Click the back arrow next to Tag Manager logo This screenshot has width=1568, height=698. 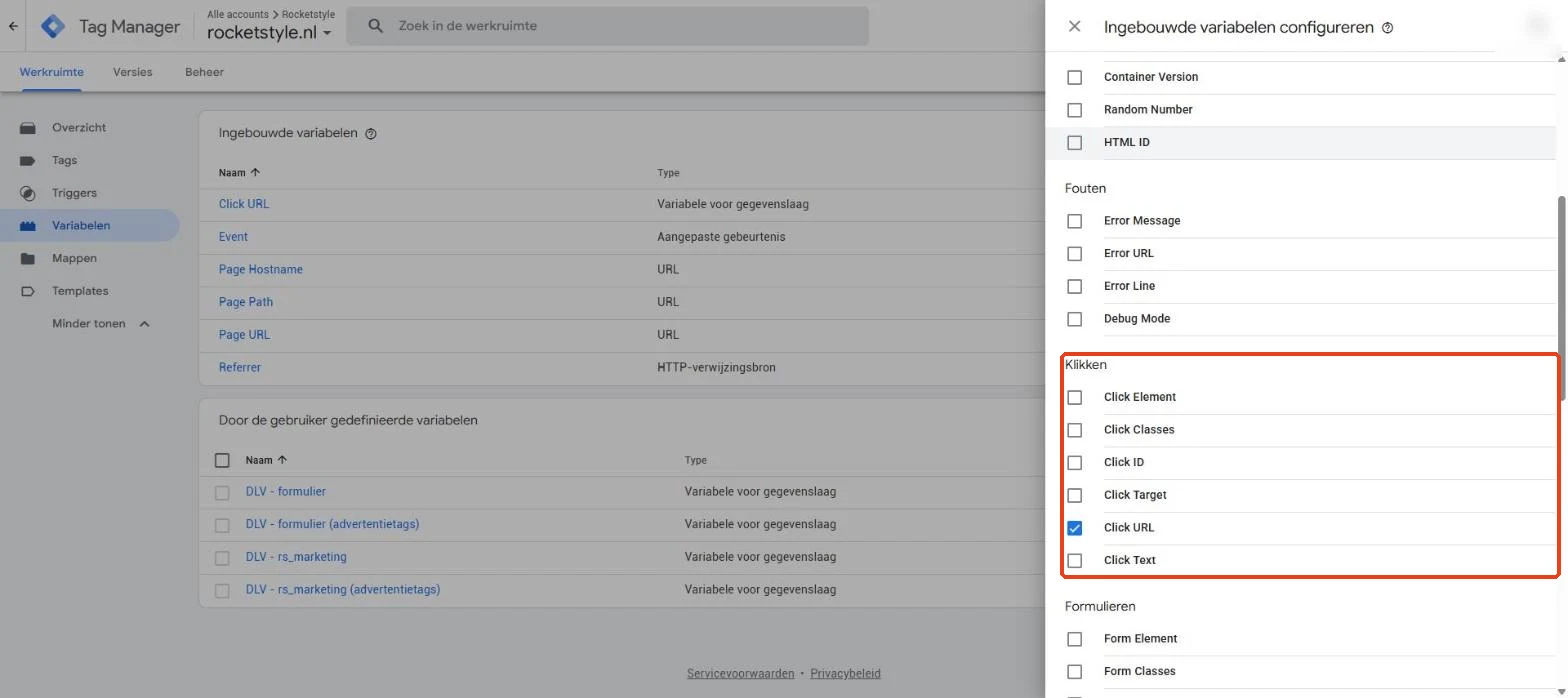pos(13,27)
